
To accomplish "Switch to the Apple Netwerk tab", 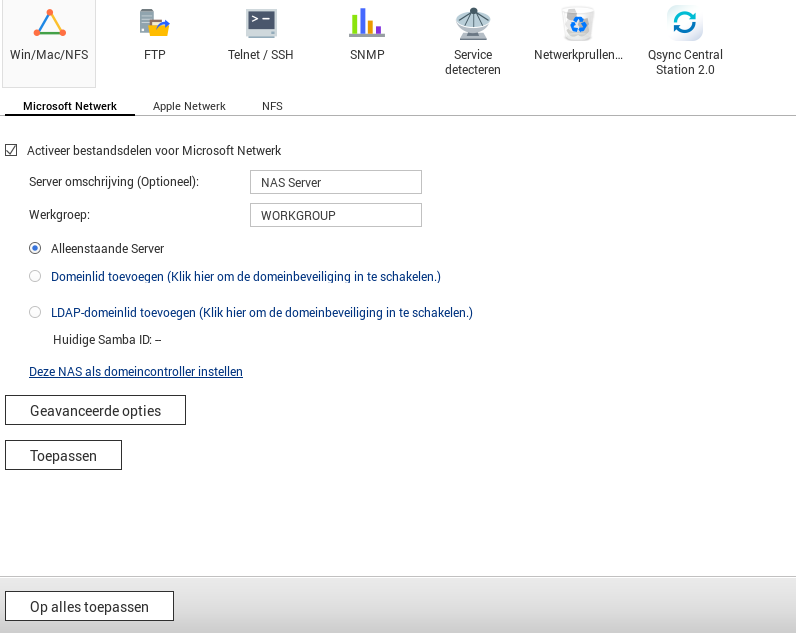I will pos(189,106).
